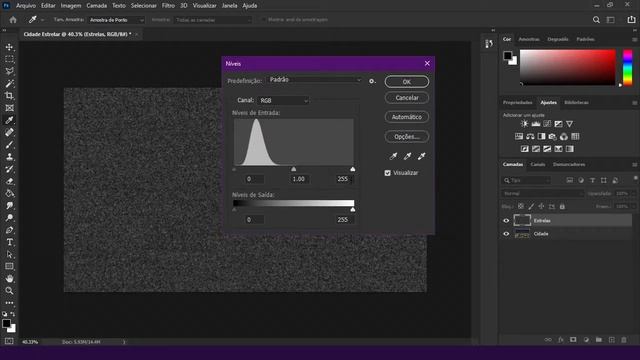Image resolution: width=640 pixels, height=360 pixels.
Task: Select the Clone Stamp tool
Action: point(9,157)
